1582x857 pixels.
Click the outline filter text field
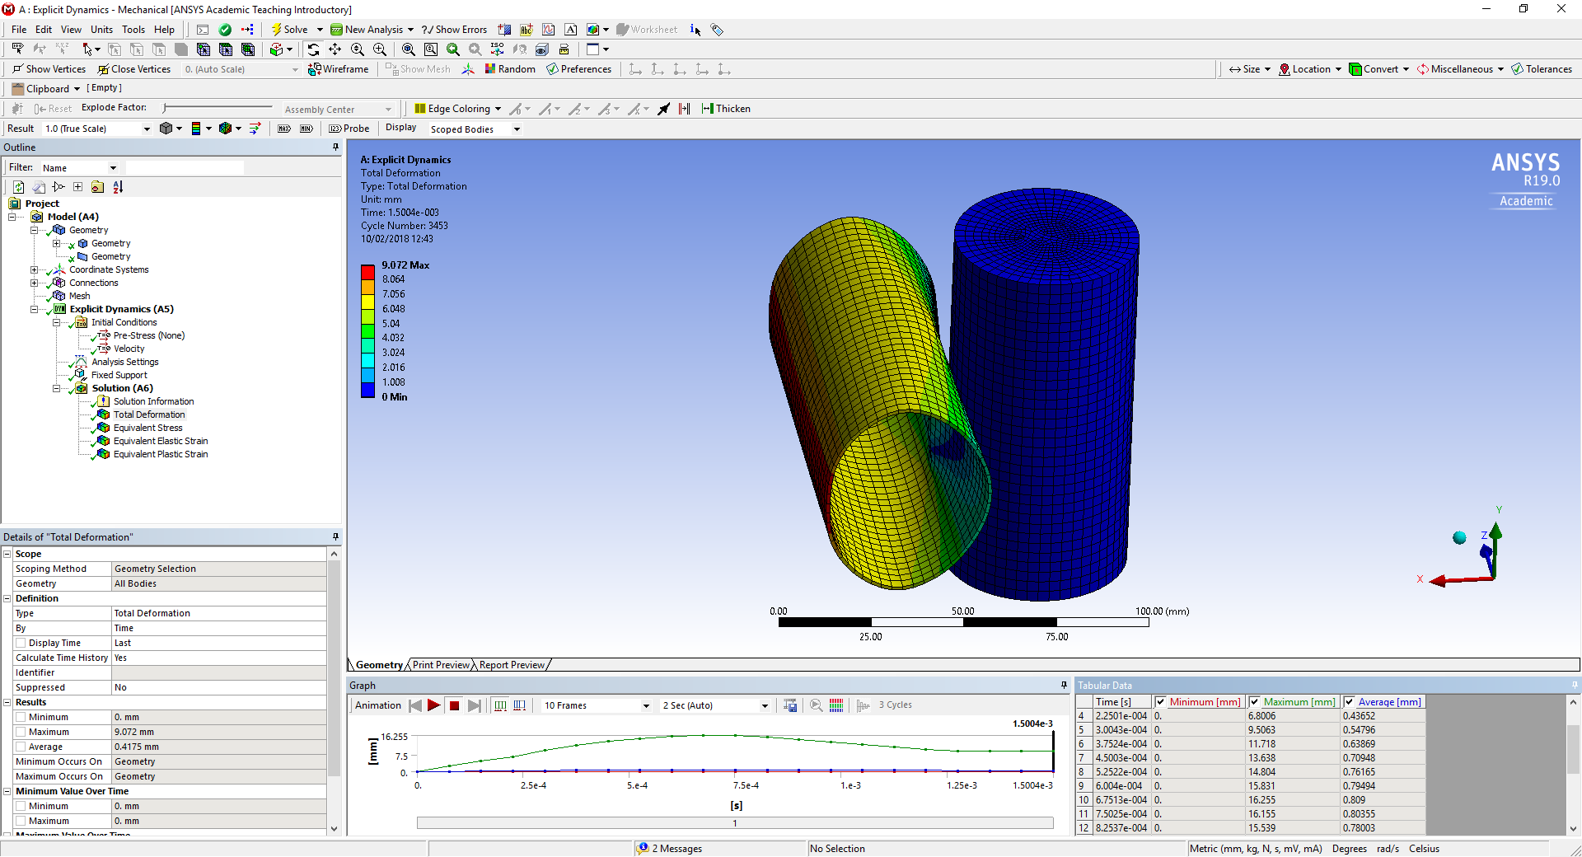tap(184, 168)
